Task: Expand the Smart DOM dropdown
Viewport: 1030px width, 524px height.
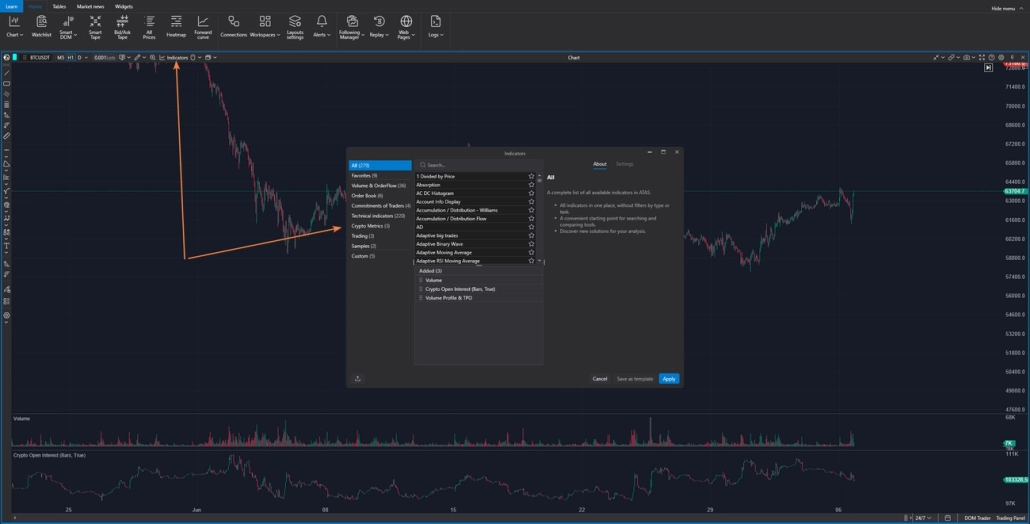Action: tap(75, 35)
